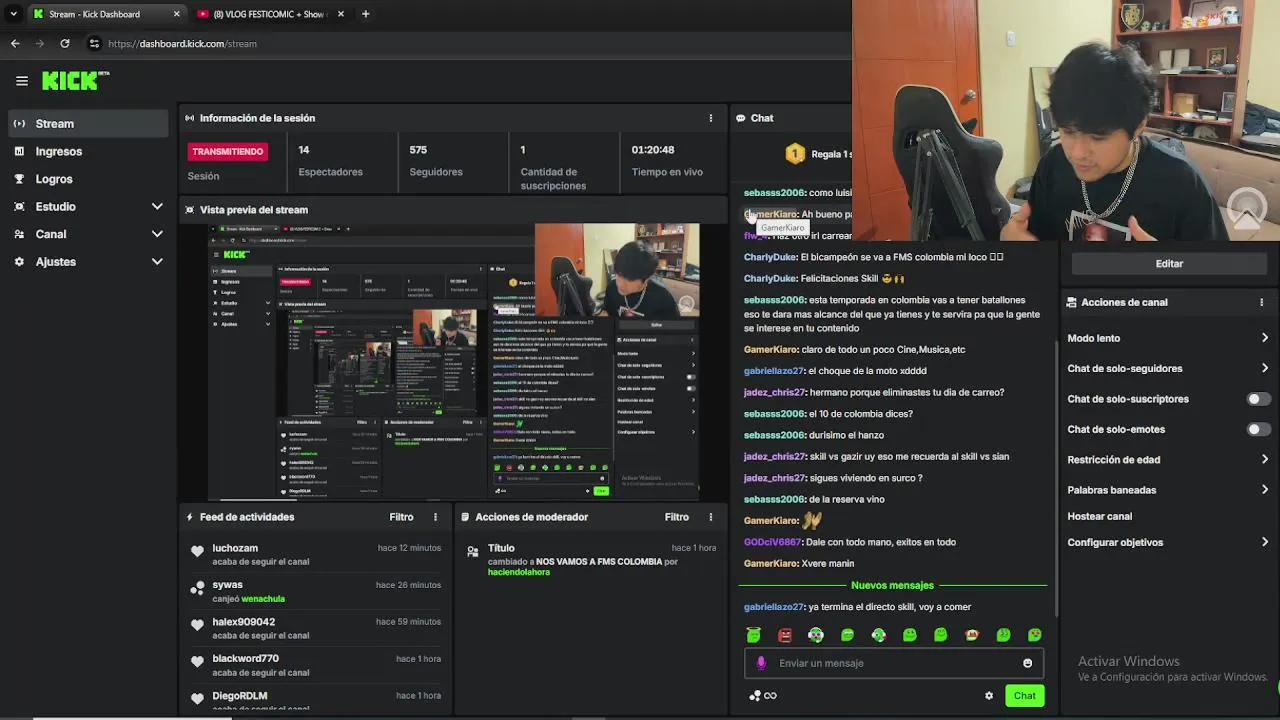
Task: Click username sebasss2006 asking about colombia
Action: point(775,414)
